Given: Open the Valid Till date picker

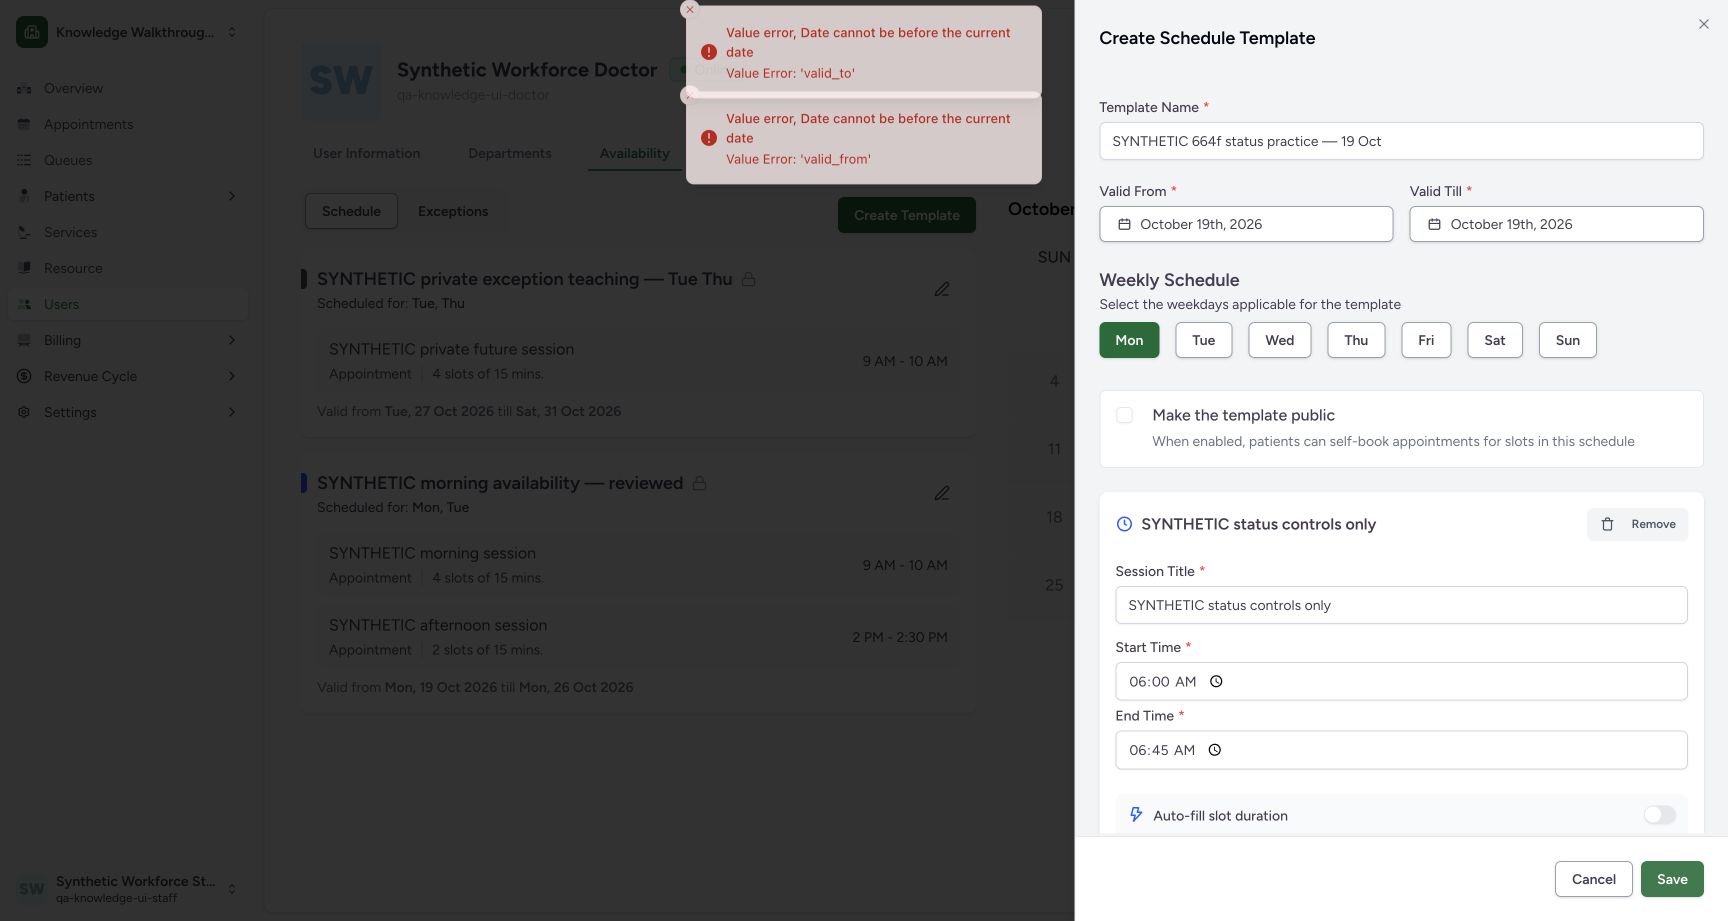Looking at the screenshot, I should click(1556, 224).
